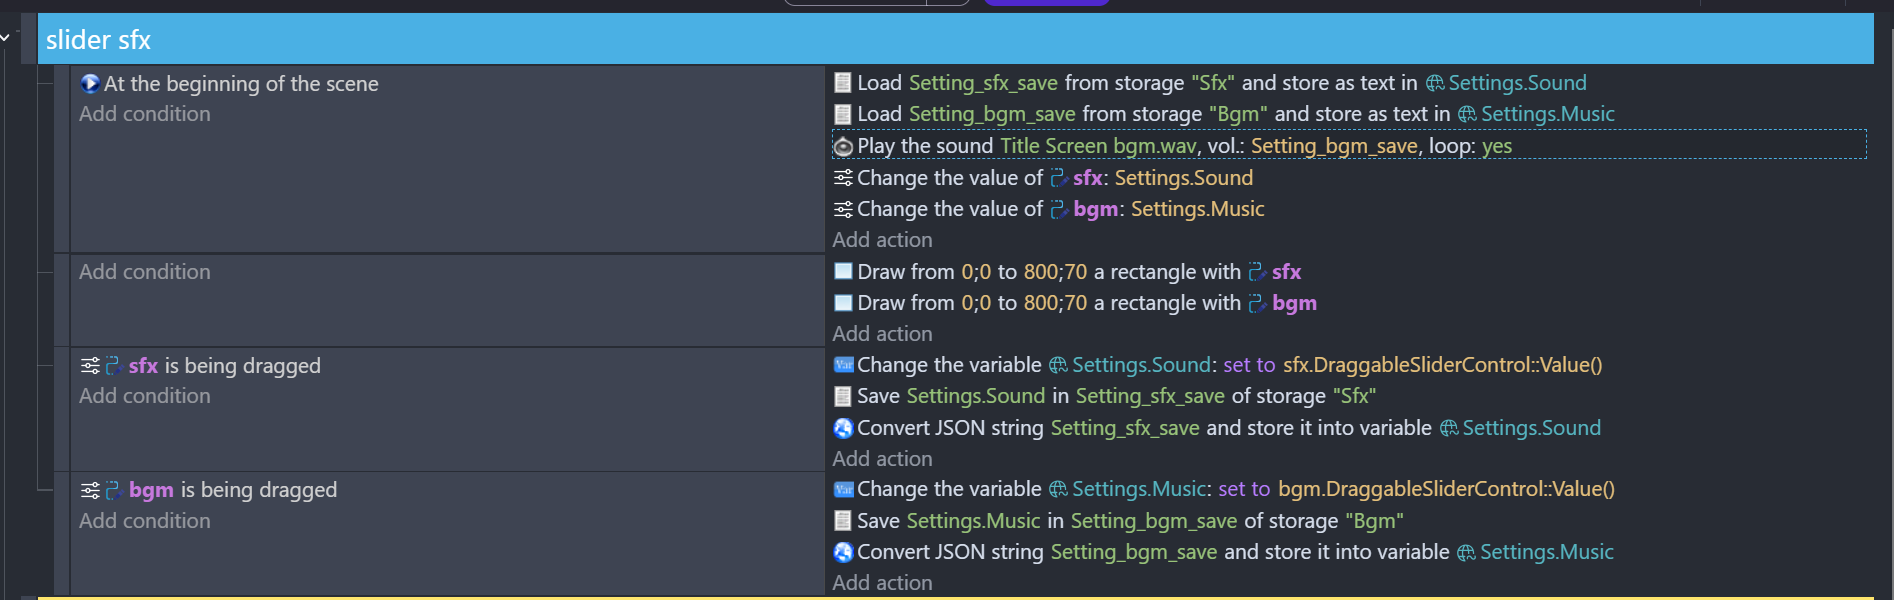
Task: Click the sound icon of Play the sound action
Action: pyautogui.click(x=843, y=147)
